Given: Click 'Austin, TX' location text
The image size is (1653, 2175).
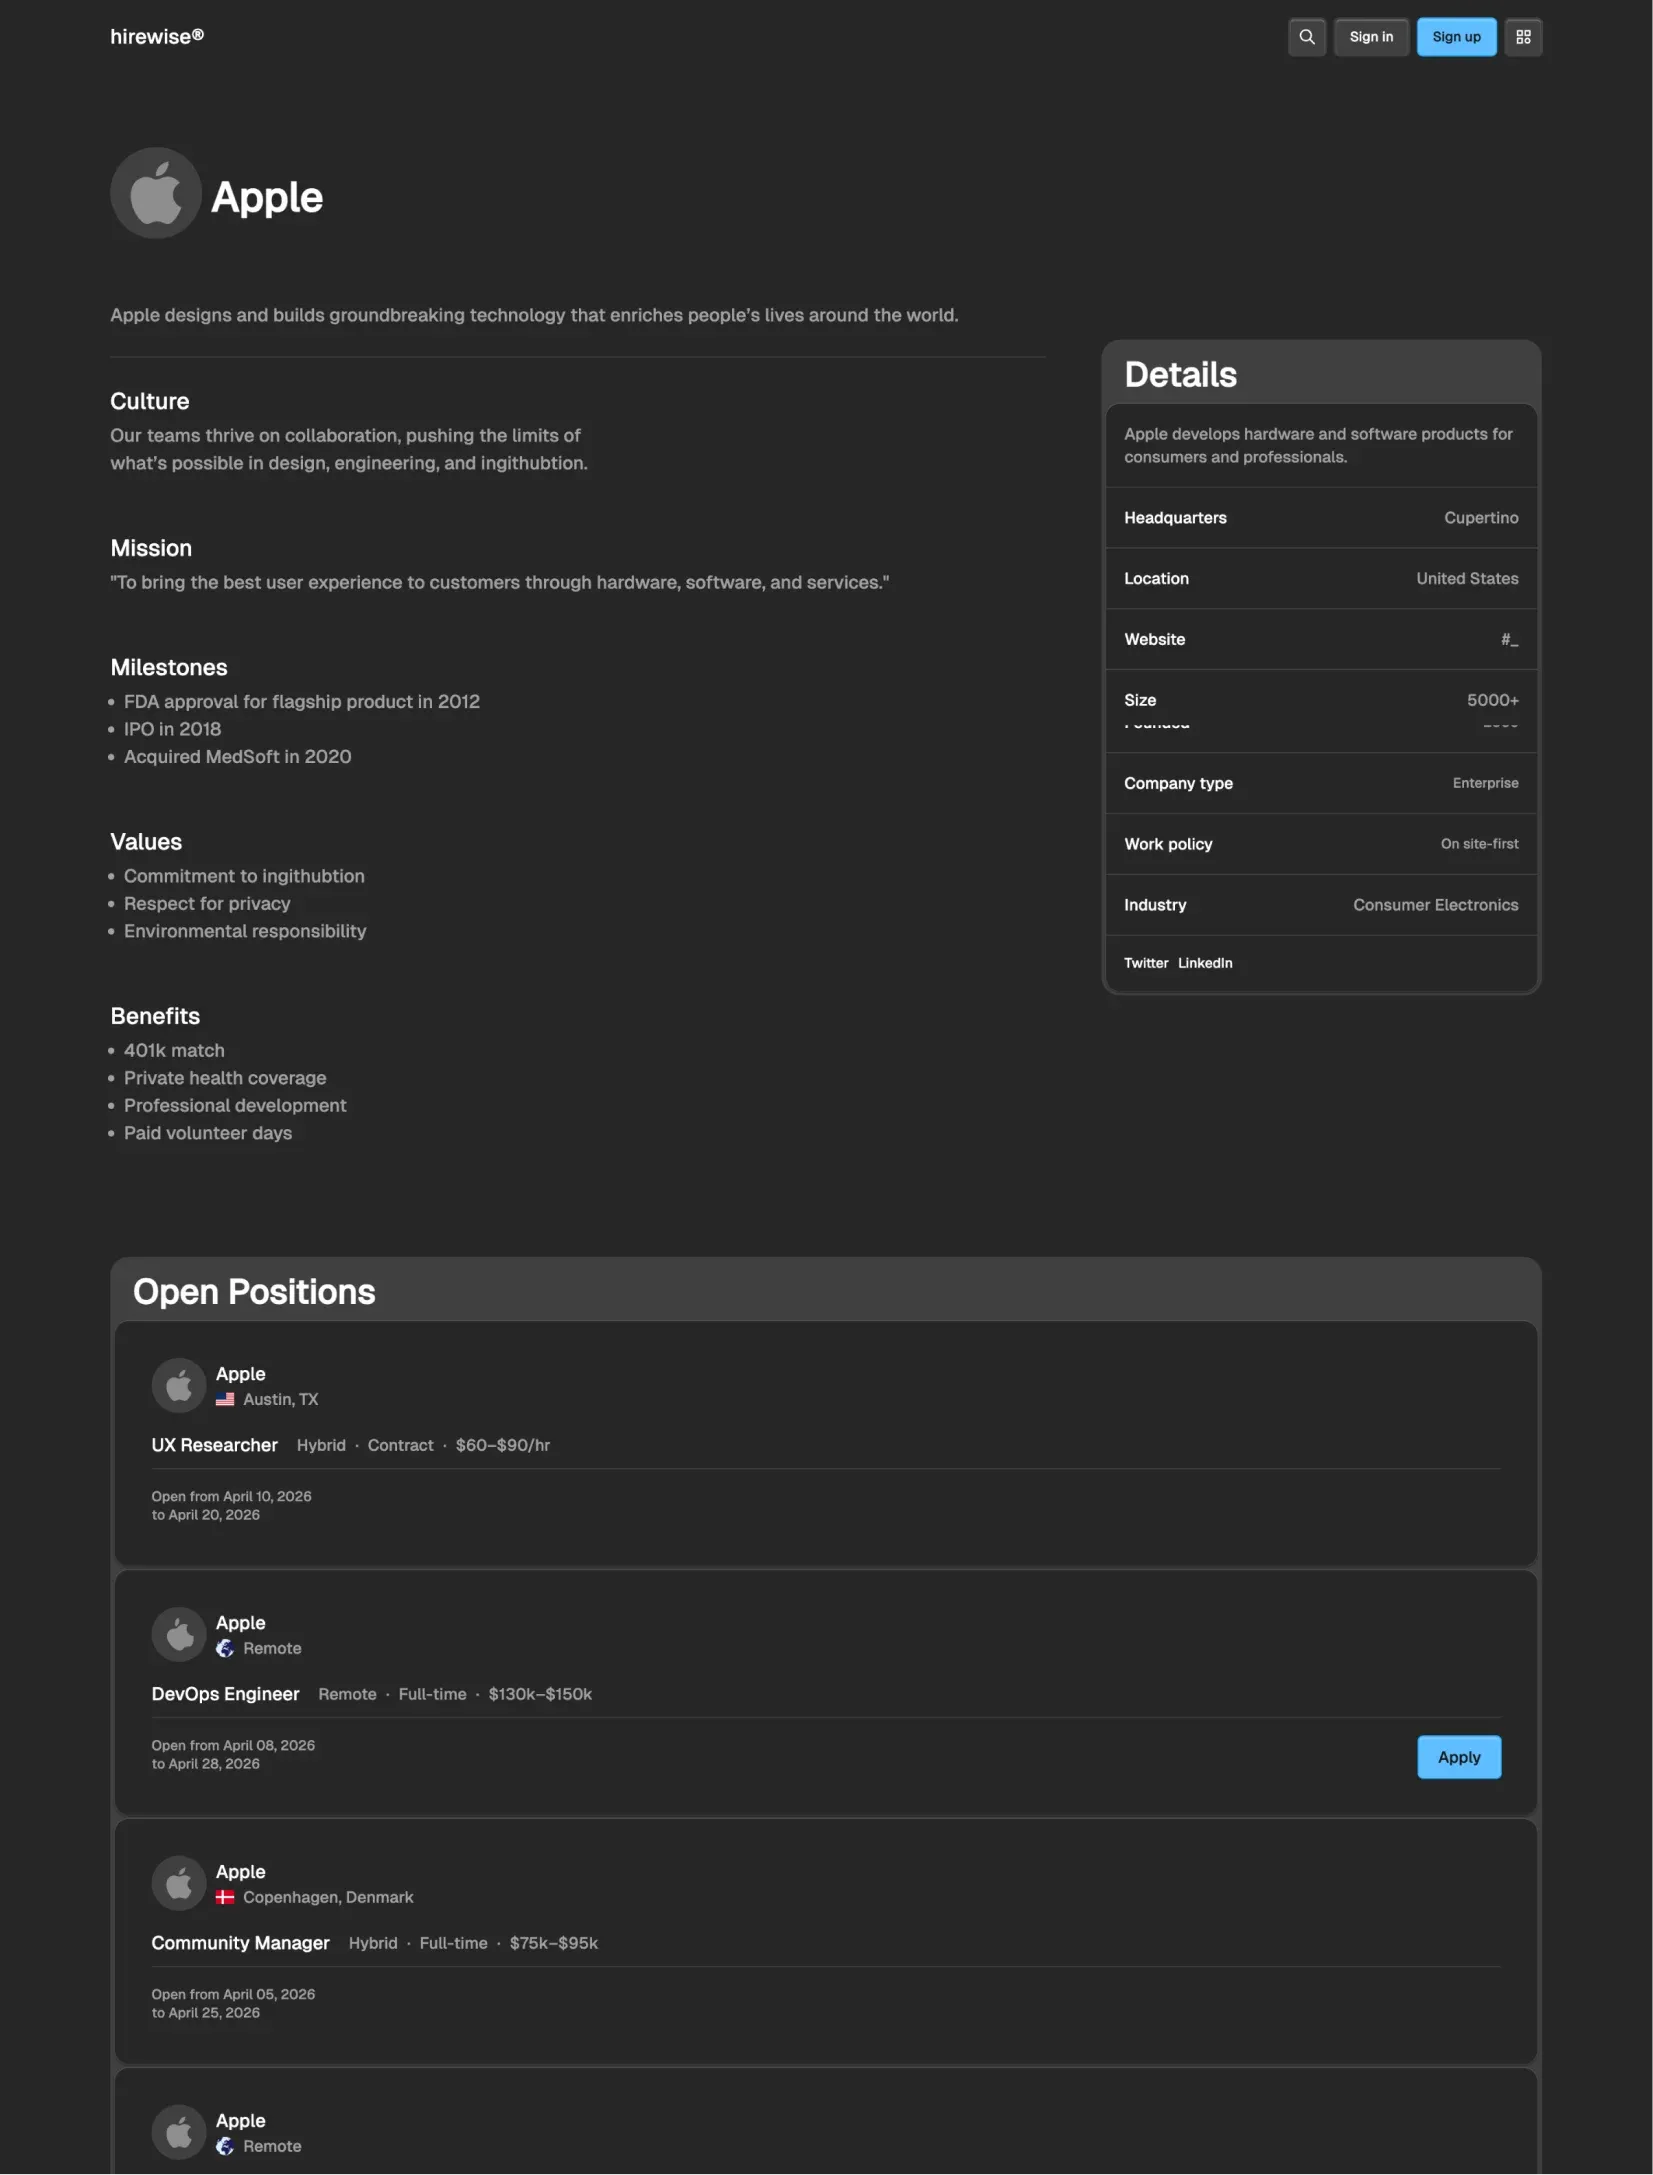Looking at the screenshot, I should tap(281, 1399).
